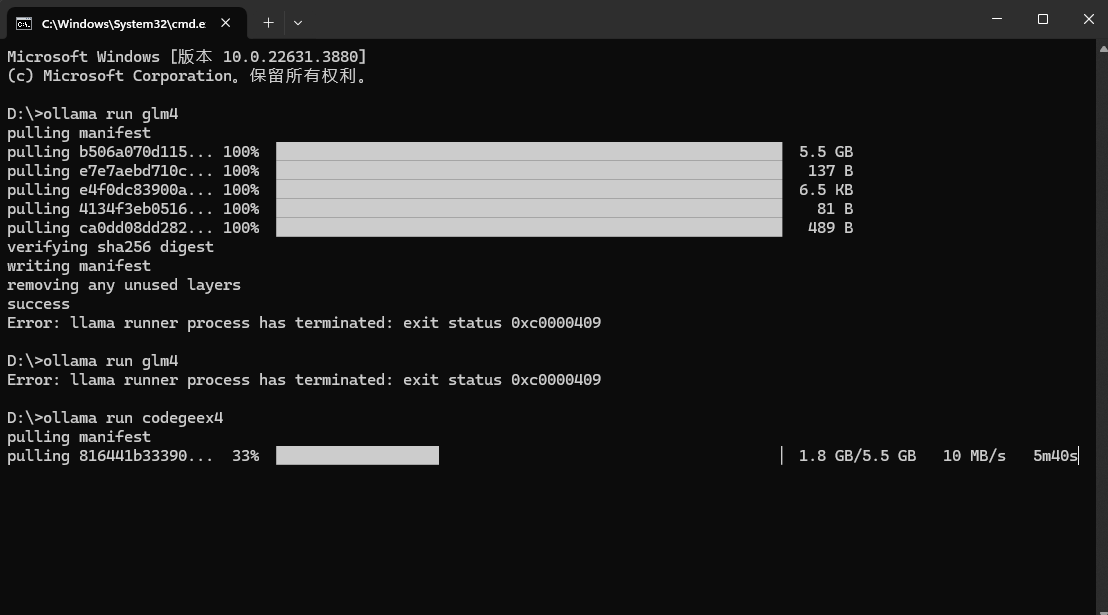This screenshot has height=615, width=1108.
Task: Click the ca0dd08dd282 progress bar
Action: coord(529,228)
